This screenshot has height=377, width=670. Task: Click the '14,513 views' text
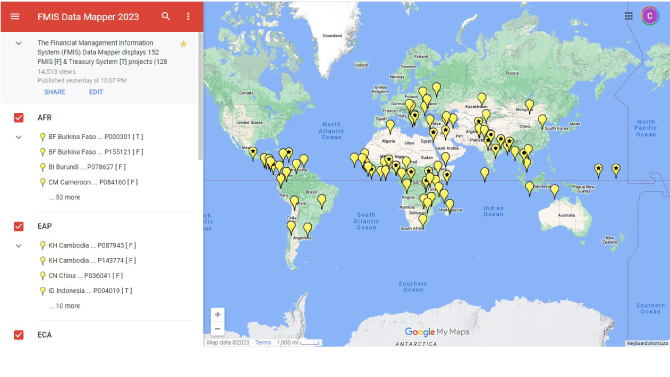pos(56,72)
